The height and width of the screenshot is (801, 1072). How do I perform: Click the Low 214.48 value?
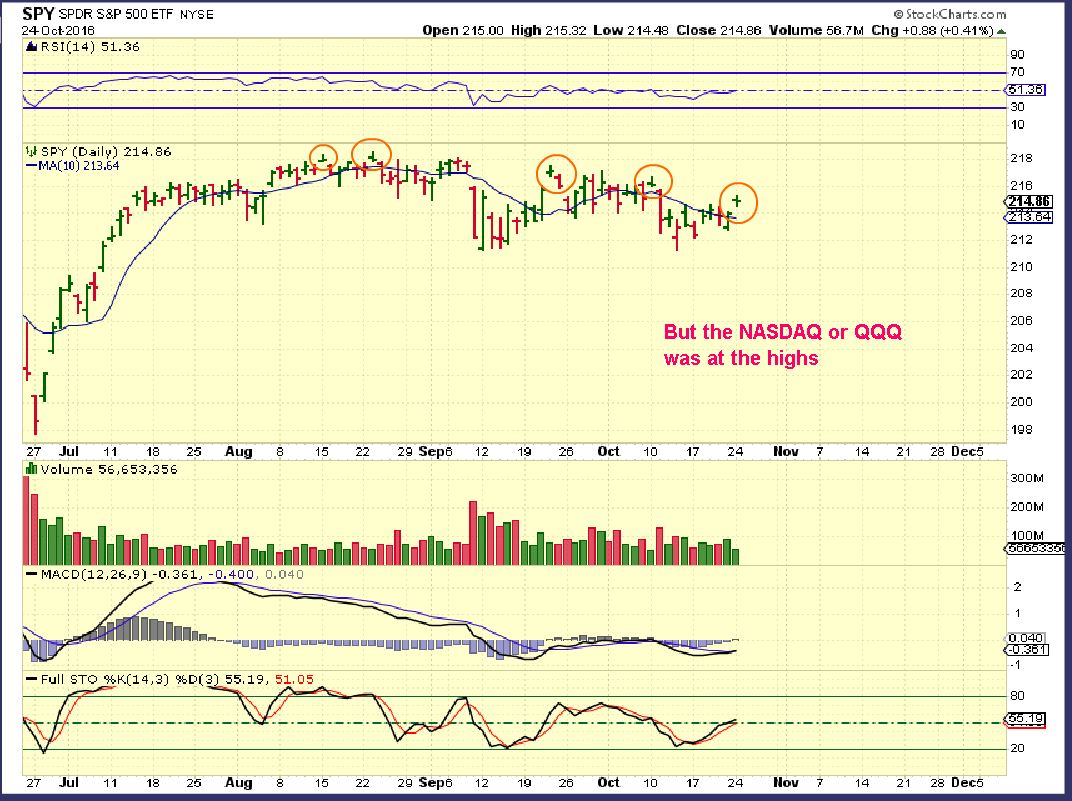(630, 31)
